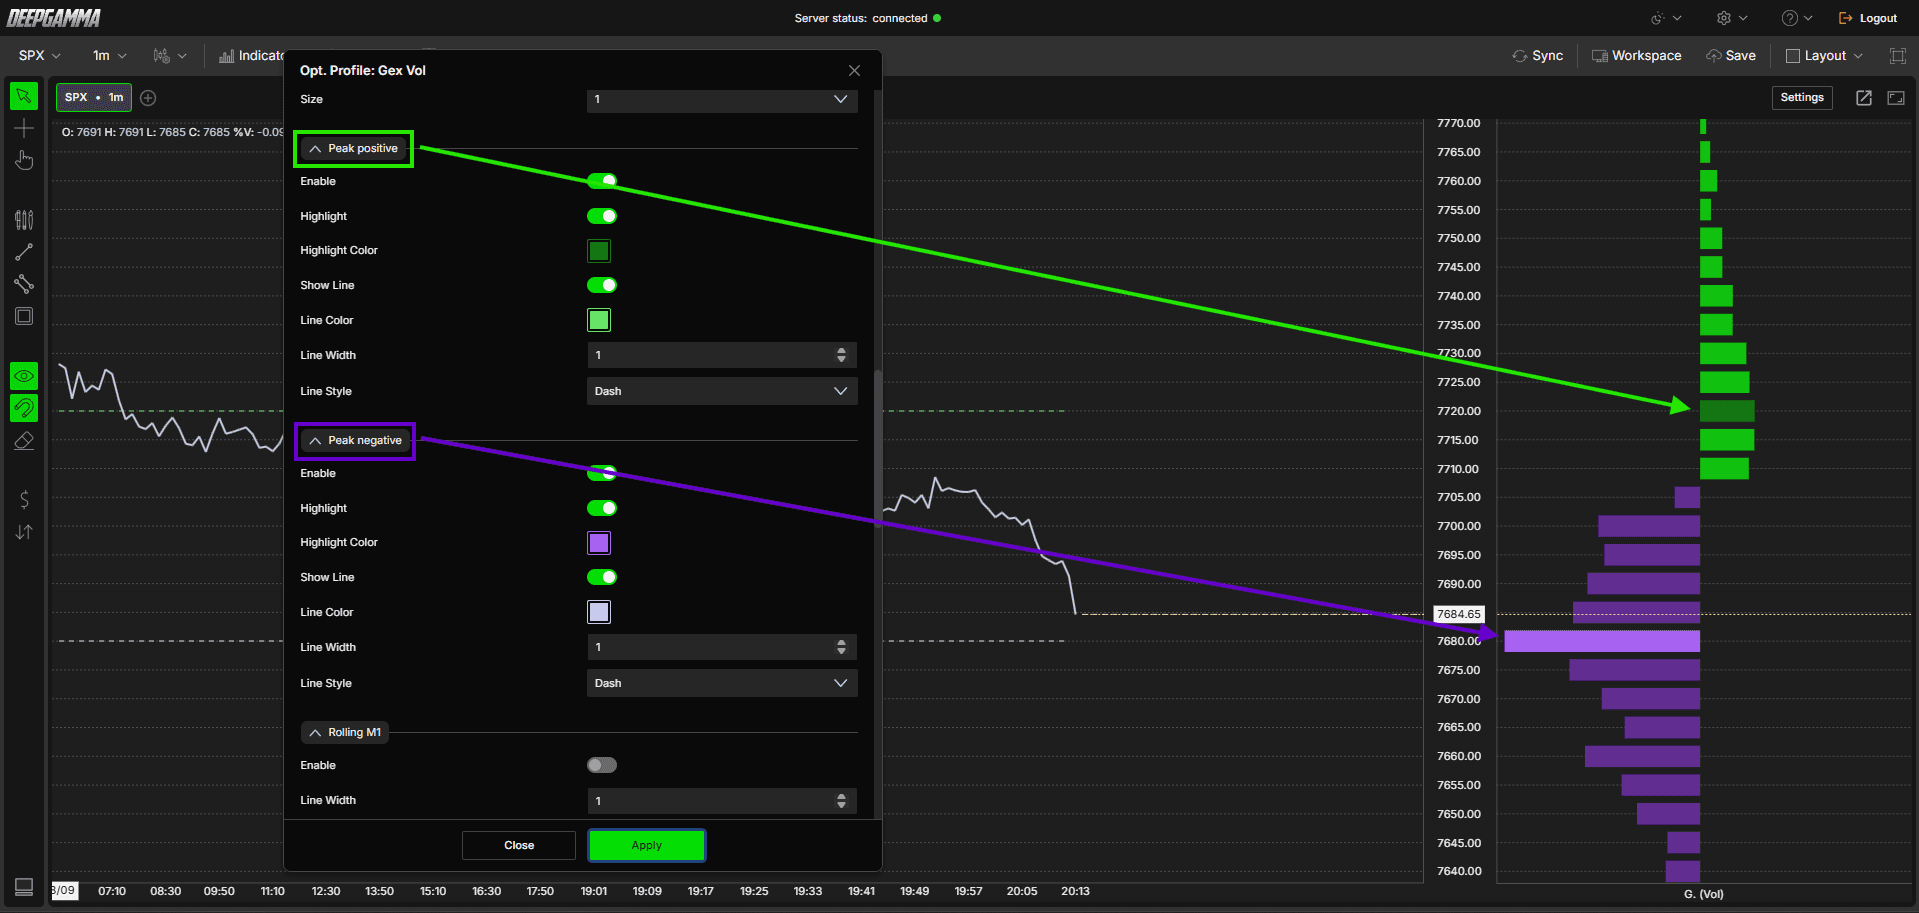Toggle Peak negative Highlight switch
The image size is (1919, 913).
pyautogui.click(x=602, y=508)
